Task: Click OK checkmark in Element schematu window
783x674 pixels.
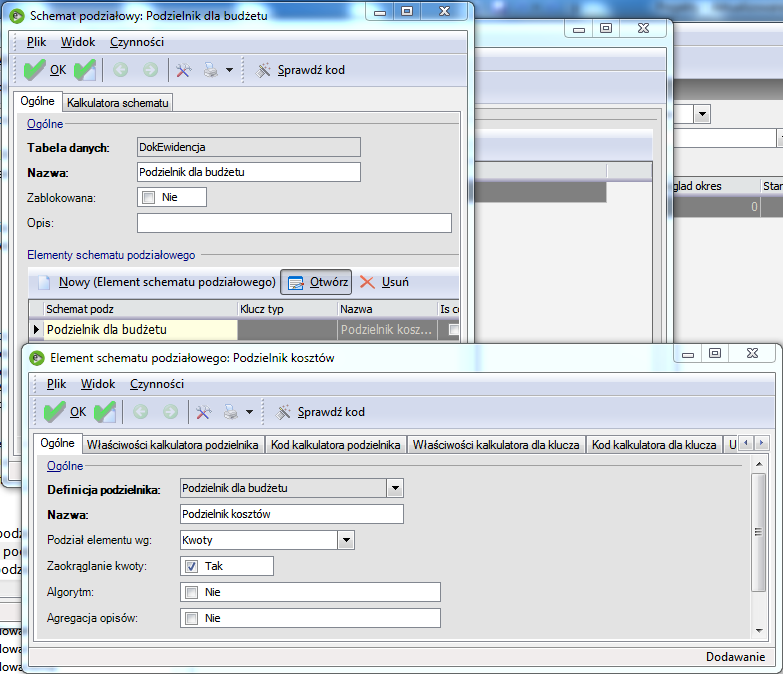Action: click(x=65, y=412)
